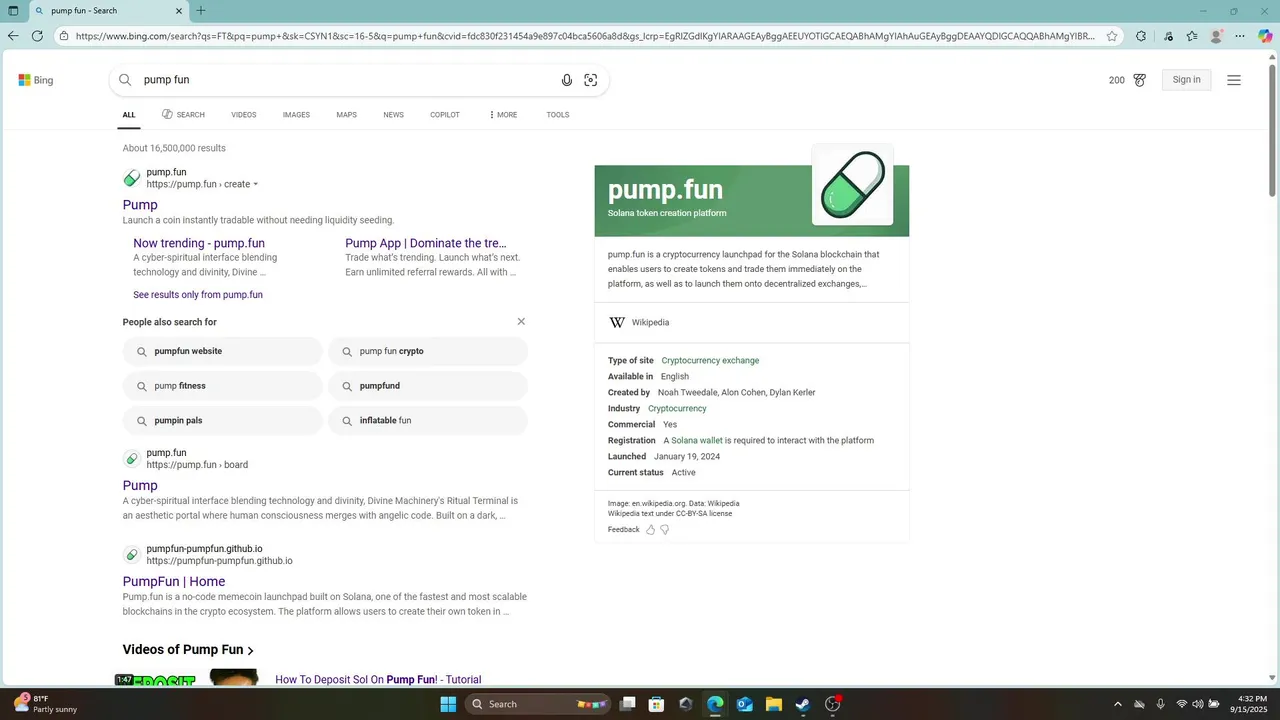Viewport: 1280px width, 720px height.
Task: Click the browser address bar URL
Action: click(x=585, y=36)
